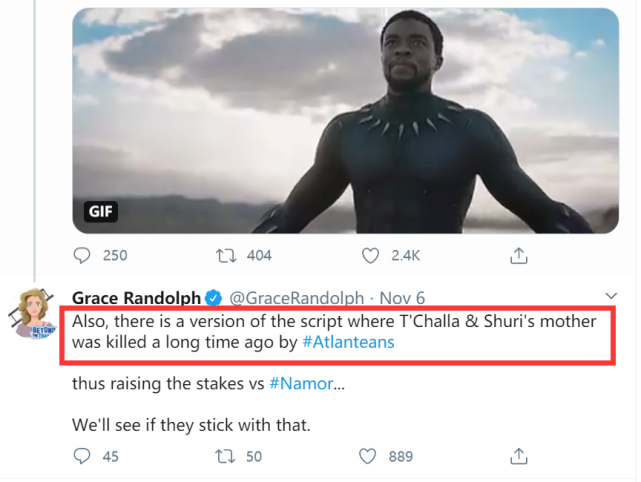The height and width of the screenshot is (482, 641).
Task: Share the Black Panther GIF tweet
Action: (519, 256)
